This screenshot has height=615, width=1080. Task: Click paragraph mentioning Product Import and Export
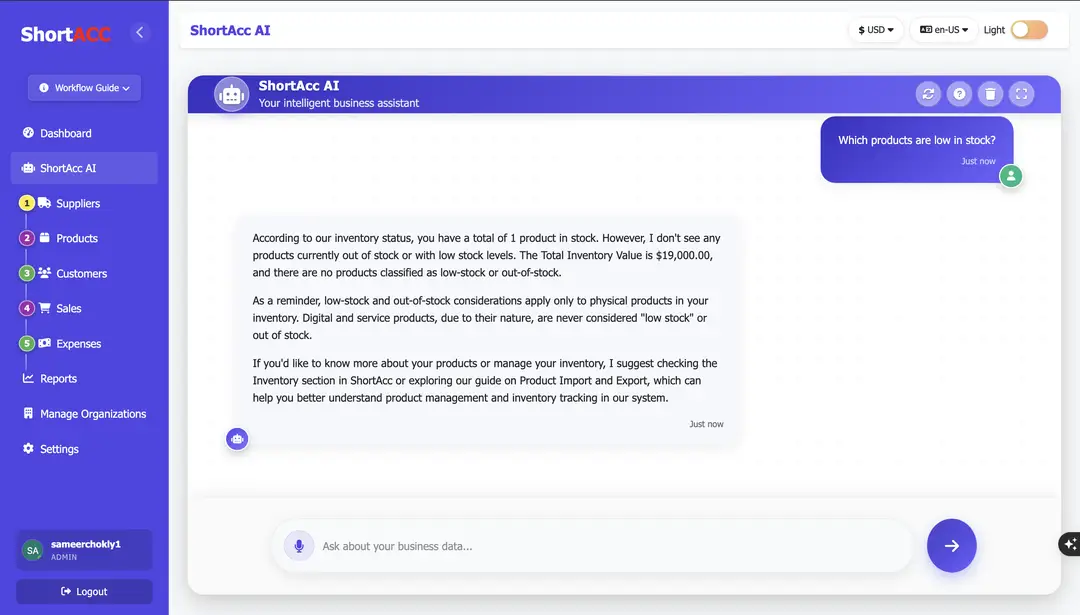[x=485, y=381]
